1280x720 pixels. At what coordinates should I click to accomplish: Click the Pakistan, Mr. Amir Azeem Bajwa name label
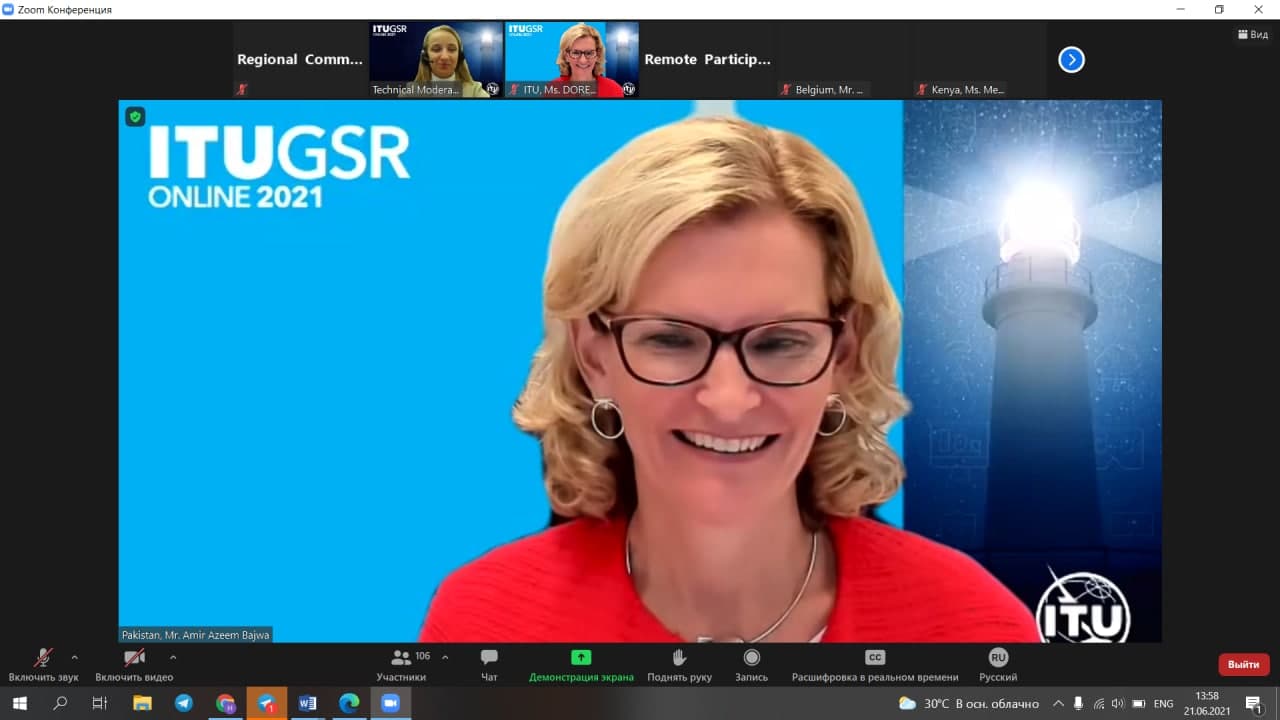[x=195, y=635]
